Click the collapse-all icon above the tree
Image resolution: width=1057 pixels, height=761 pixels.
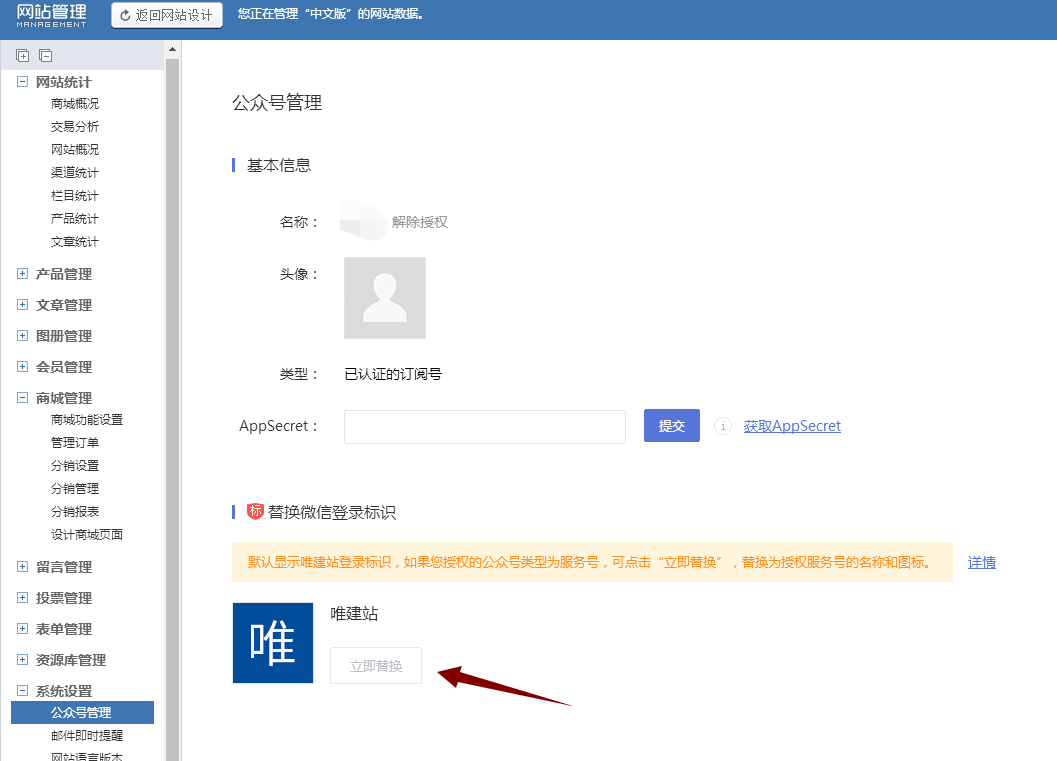[x=45, y=56]
